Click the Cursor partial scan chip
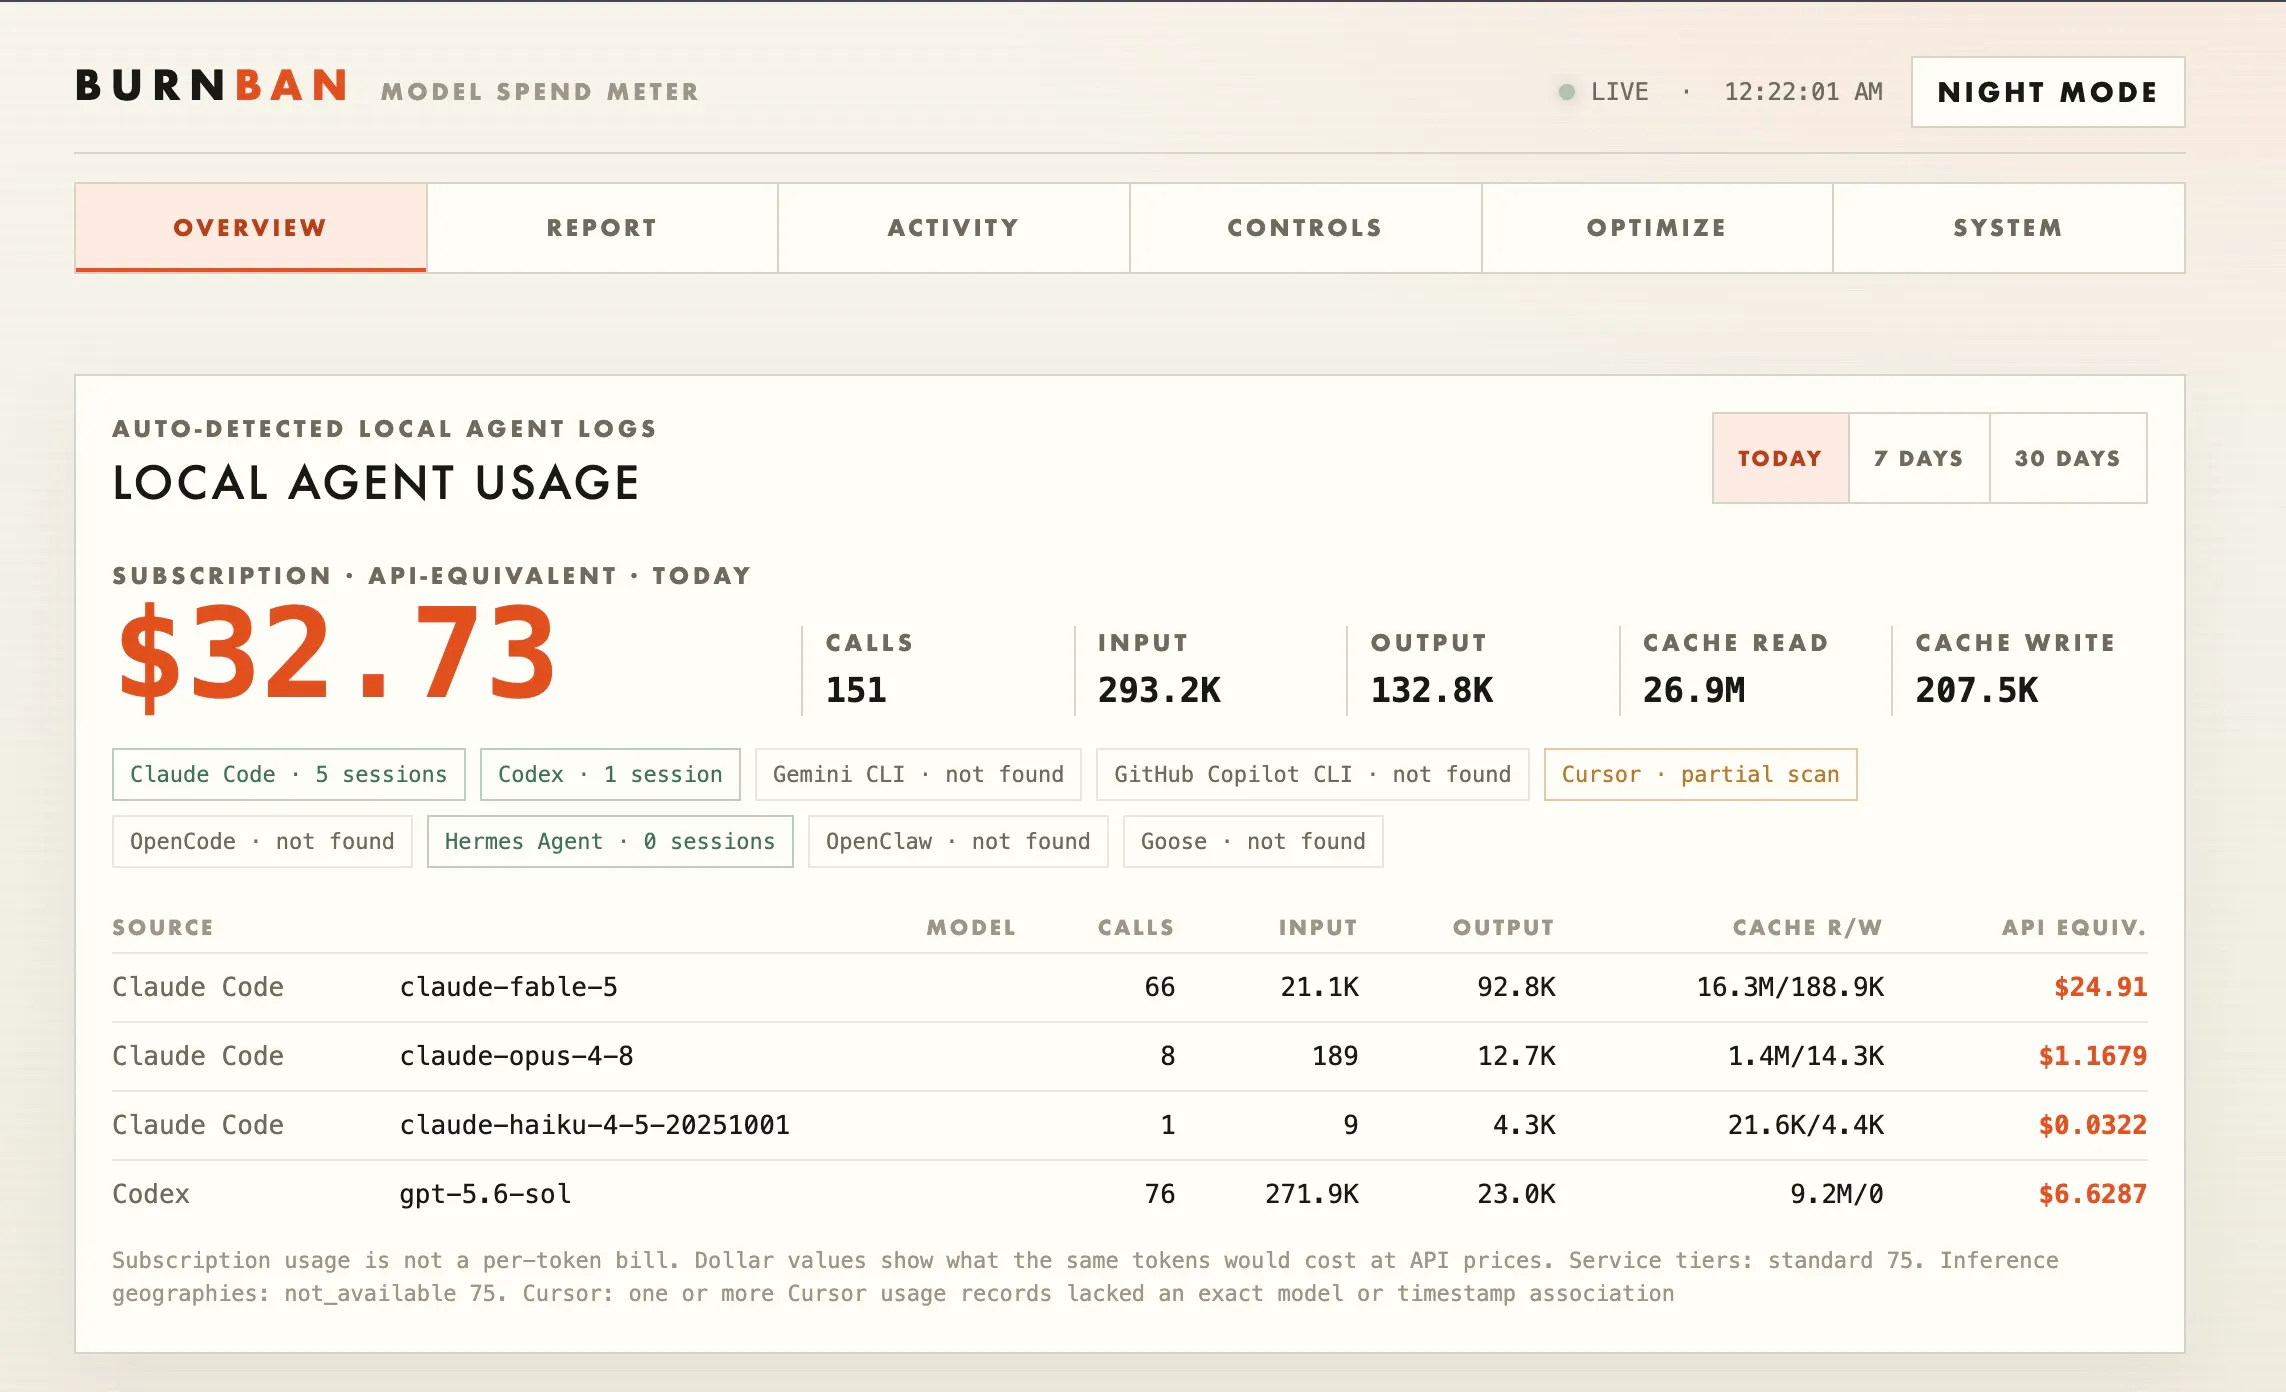This screenshot has height=1392, width=2286. (x=1701, y=774)
